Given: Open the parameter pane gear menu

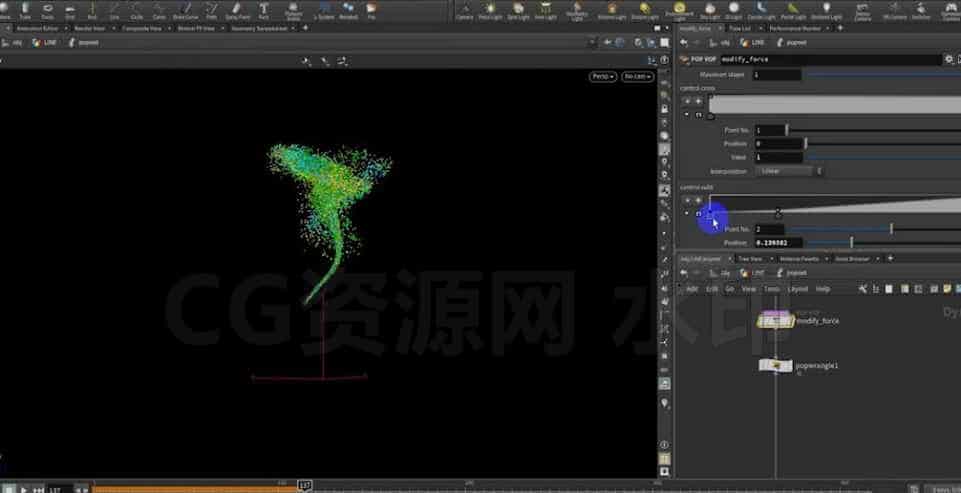Looking at the screenshot, I should (949, 59).
